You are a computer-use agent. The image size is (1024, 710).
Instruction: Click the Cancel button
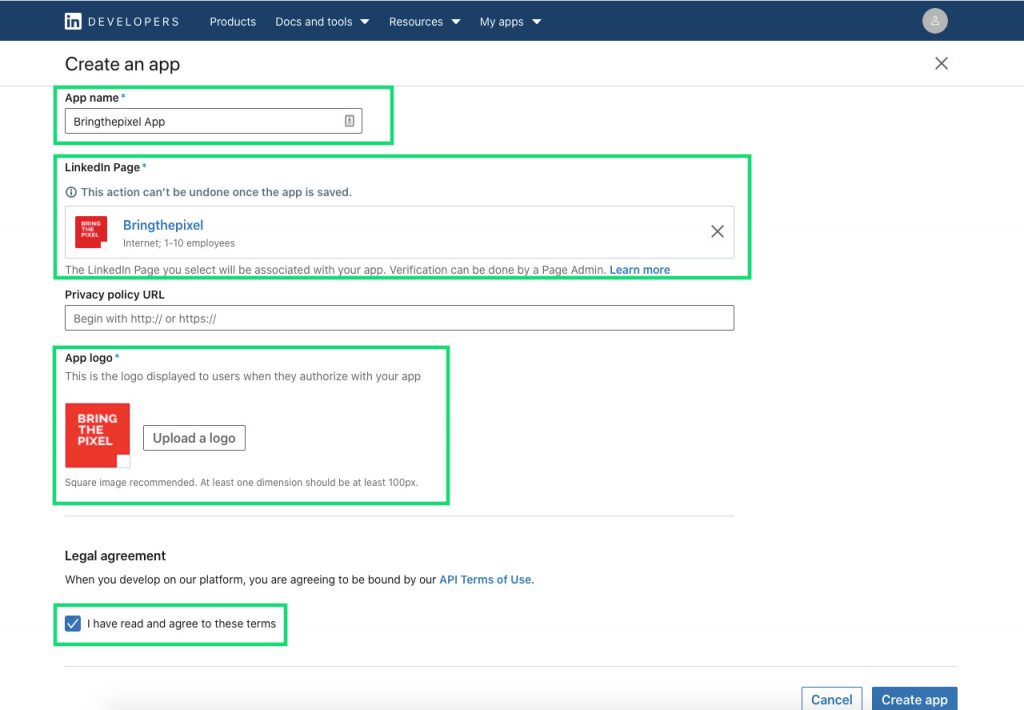831,699
